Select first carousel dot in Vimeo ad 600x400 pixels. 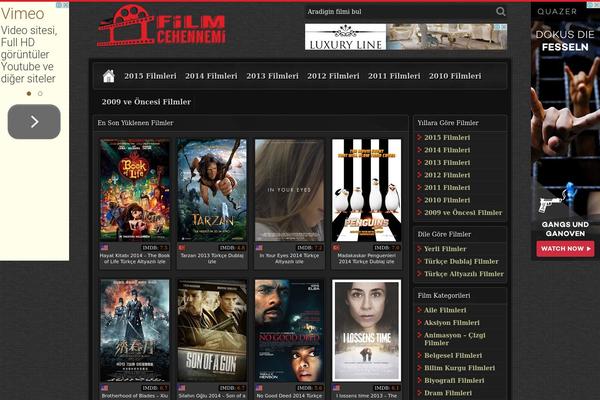(x=29, y=93)
